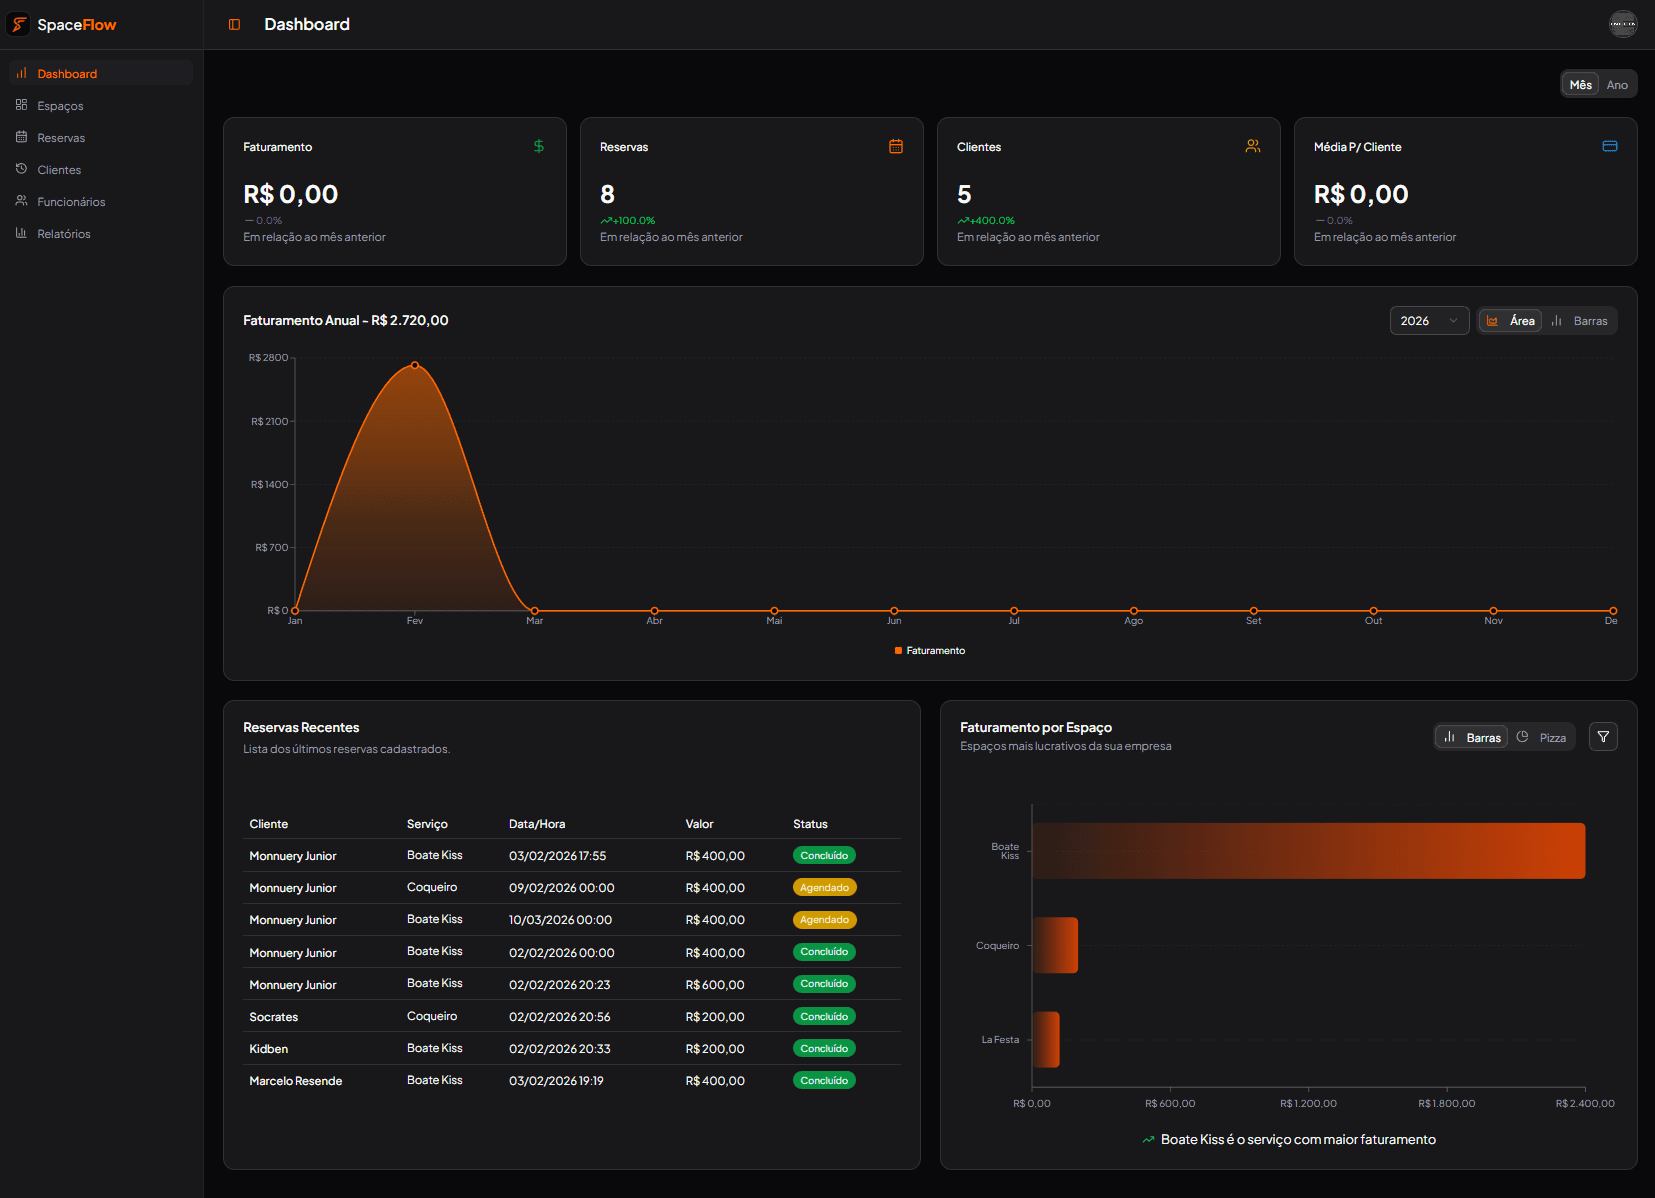Switch the period toggle to Ano
The image size is (1655, 1198).
[1617, 84]
